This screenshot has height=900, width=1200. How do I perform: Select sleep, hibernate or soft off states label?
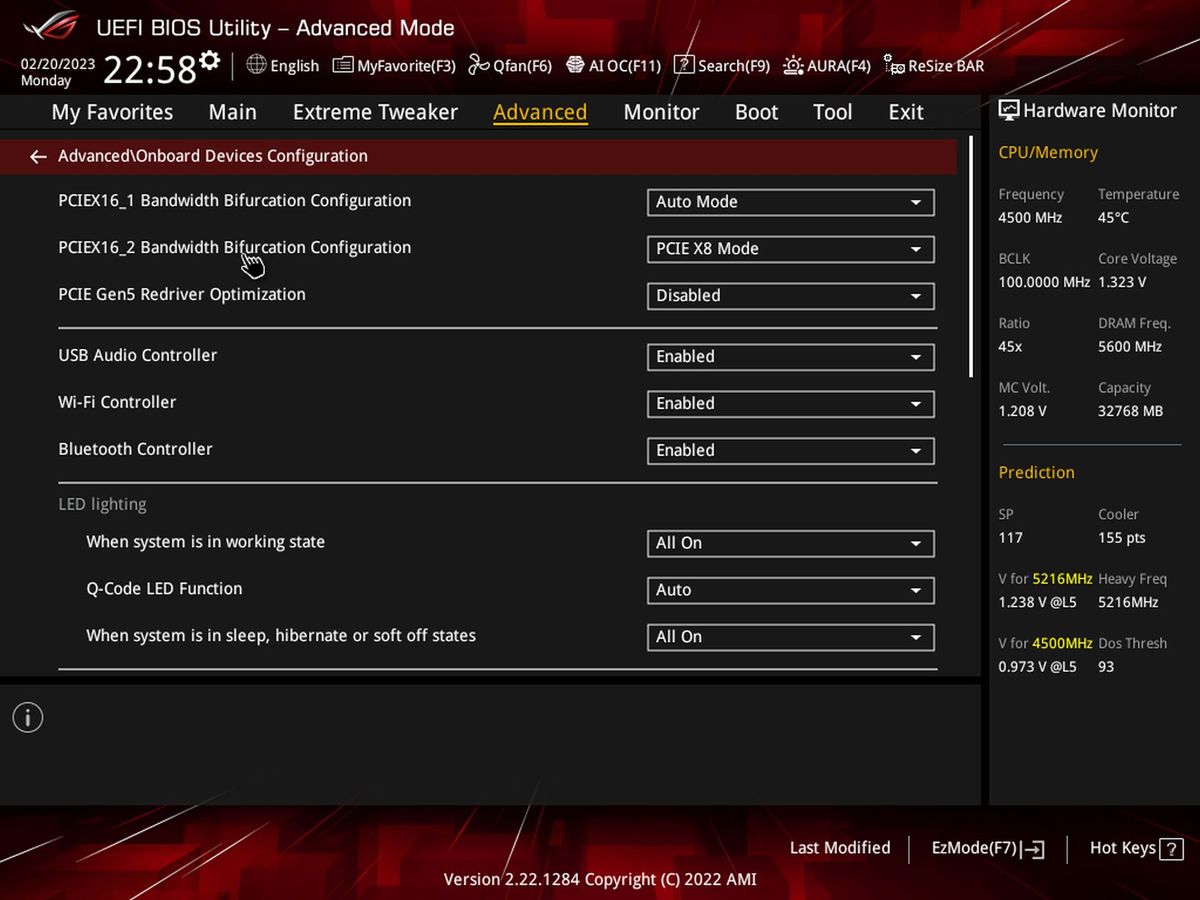[x=281, y=636]
